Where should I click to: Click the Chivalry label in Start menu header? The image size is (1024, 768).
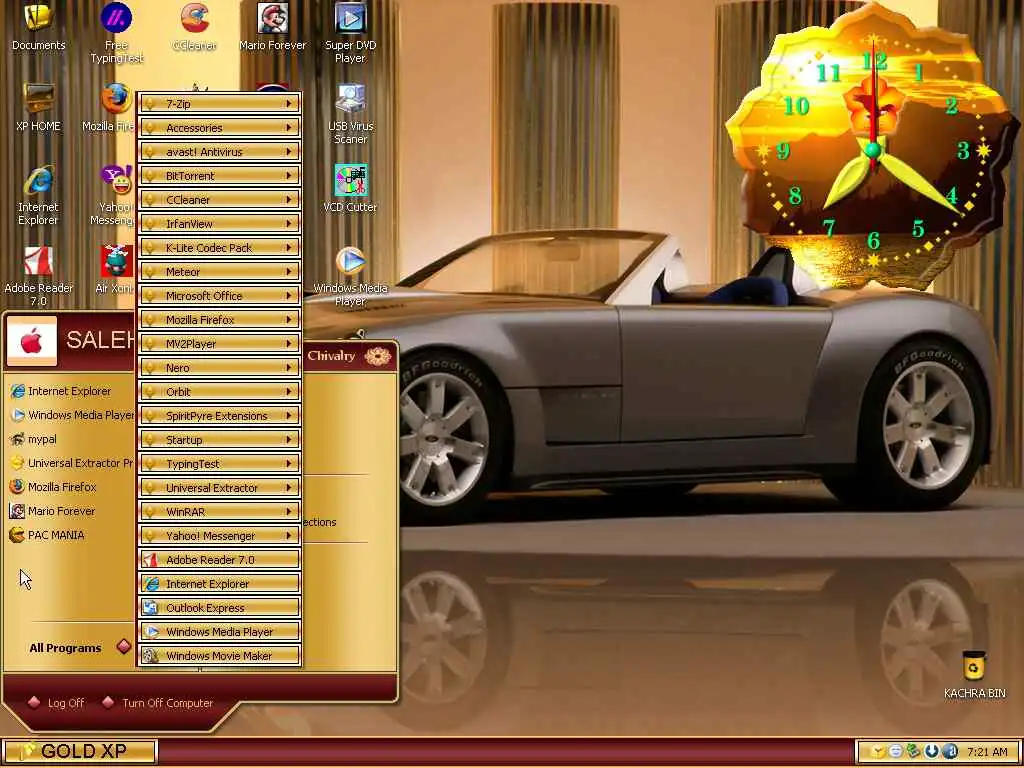pos(331,356)
